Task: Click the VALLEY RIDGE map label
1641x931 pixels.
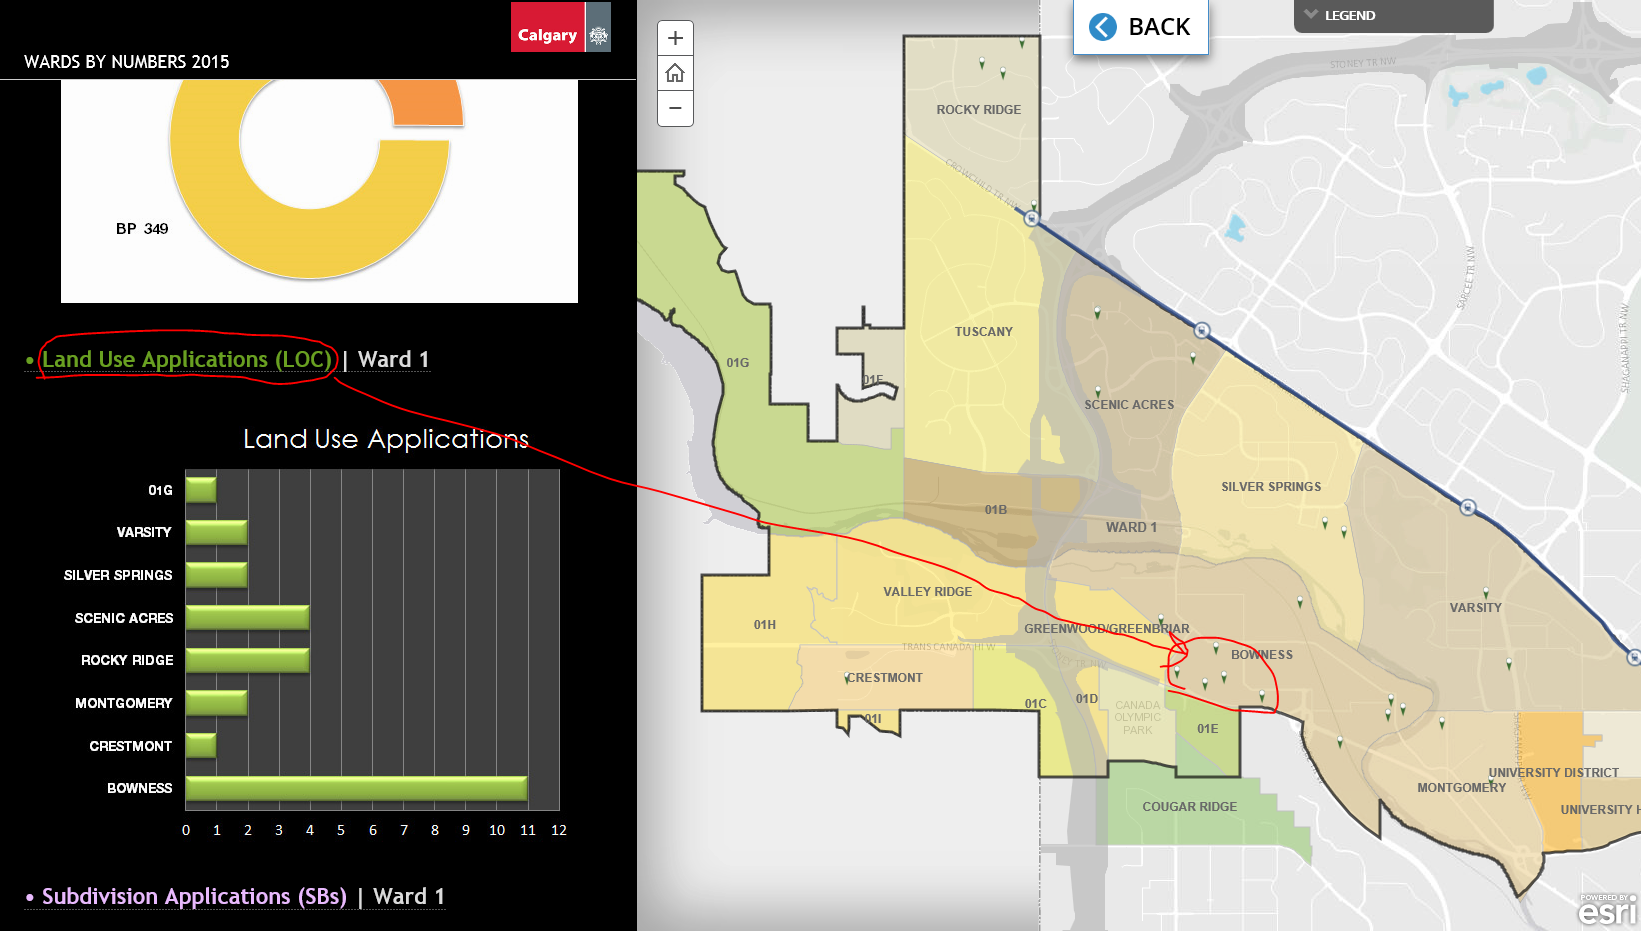Action: (x=928, y=592)
